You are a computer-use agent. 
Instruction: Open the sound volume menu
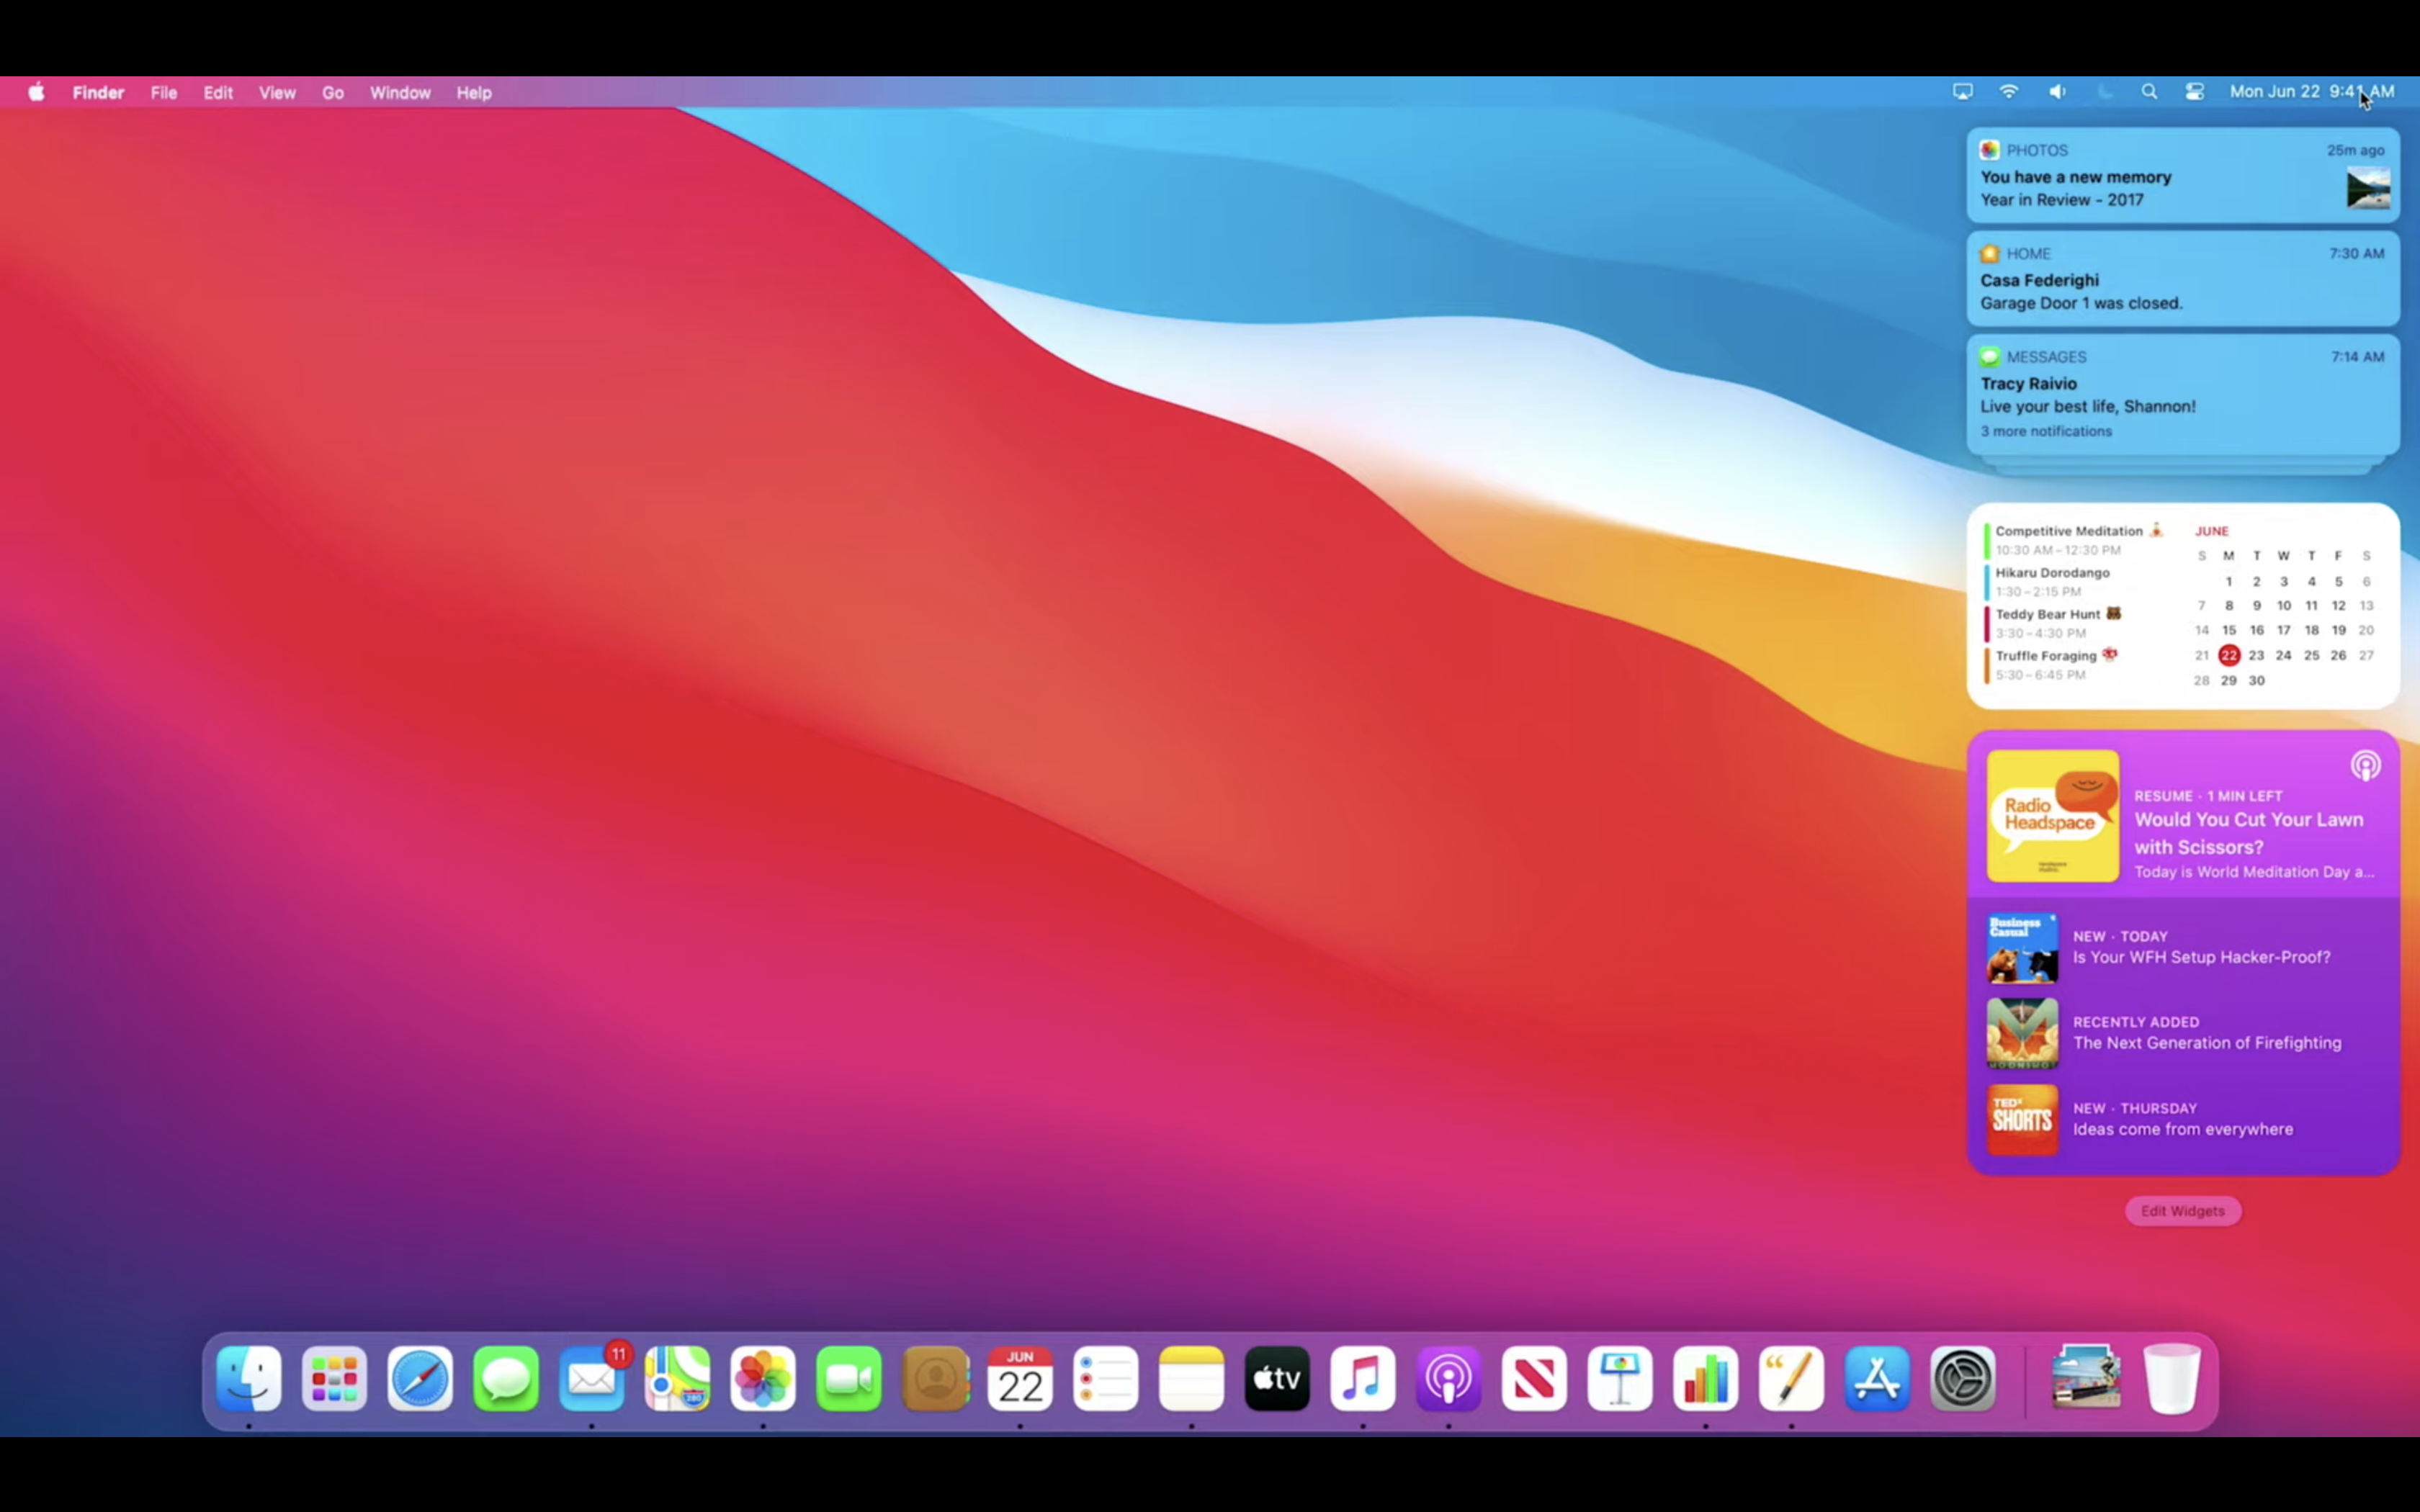click(x=2057, y=92)
